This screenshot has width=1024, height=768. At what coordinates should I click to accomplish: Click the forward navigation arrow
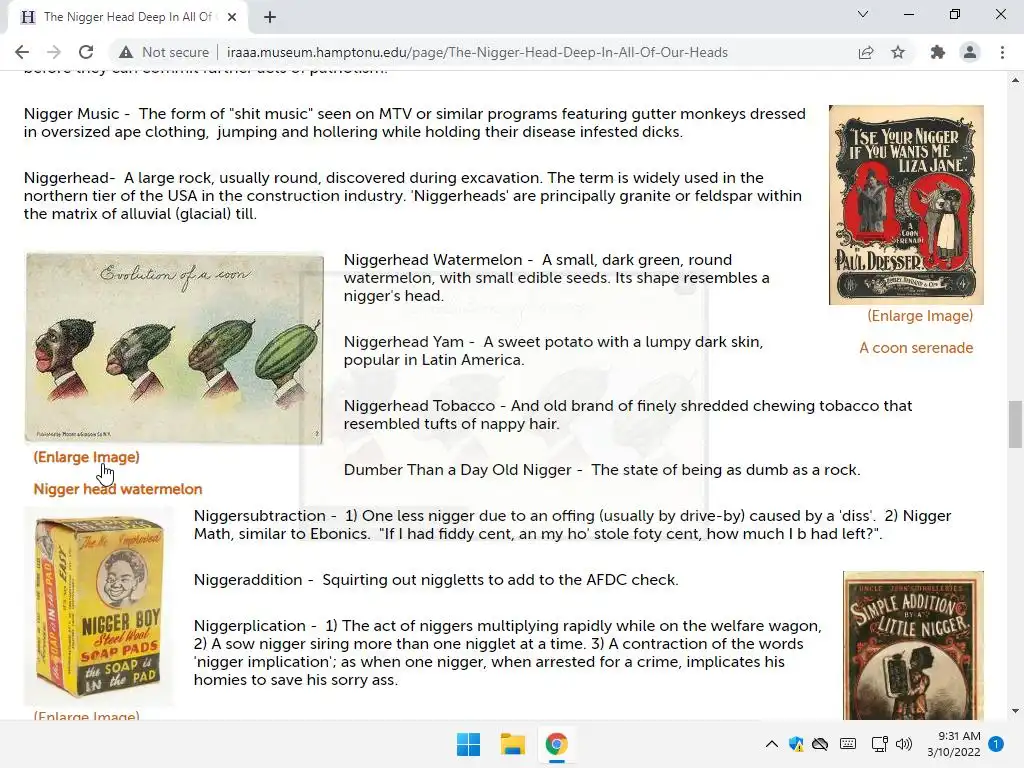pos(54,52)
